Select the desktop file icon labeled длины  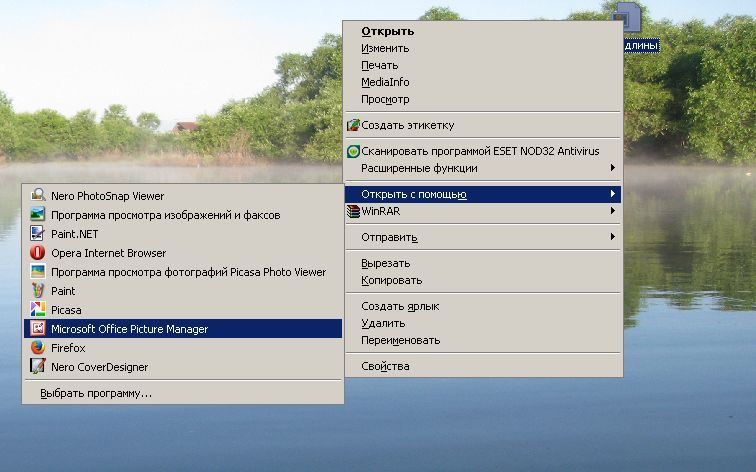tap(627, 17)
